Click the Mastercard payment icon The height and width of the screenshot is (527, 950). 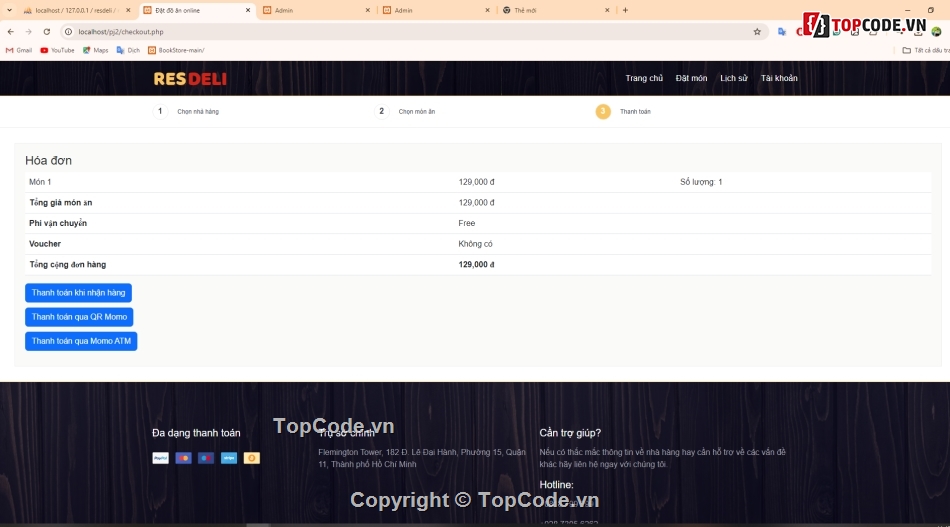coord(184,458)
